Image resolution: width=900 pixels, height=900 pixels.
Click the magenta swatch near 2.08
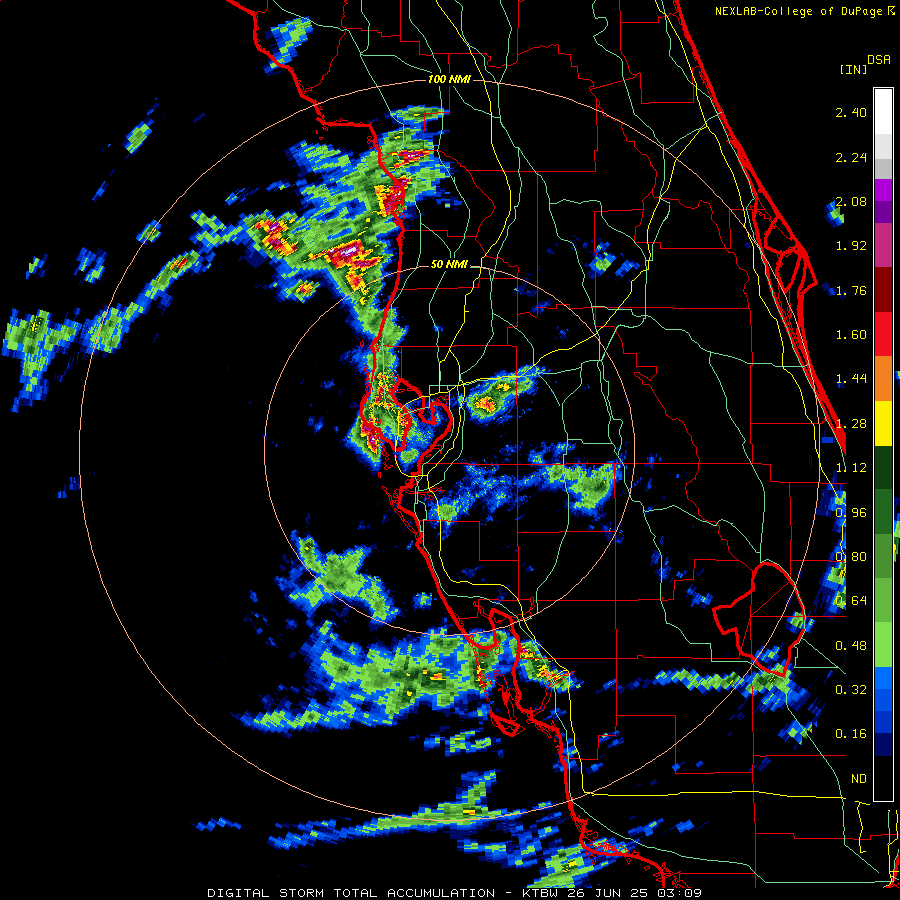coord(883,190)
